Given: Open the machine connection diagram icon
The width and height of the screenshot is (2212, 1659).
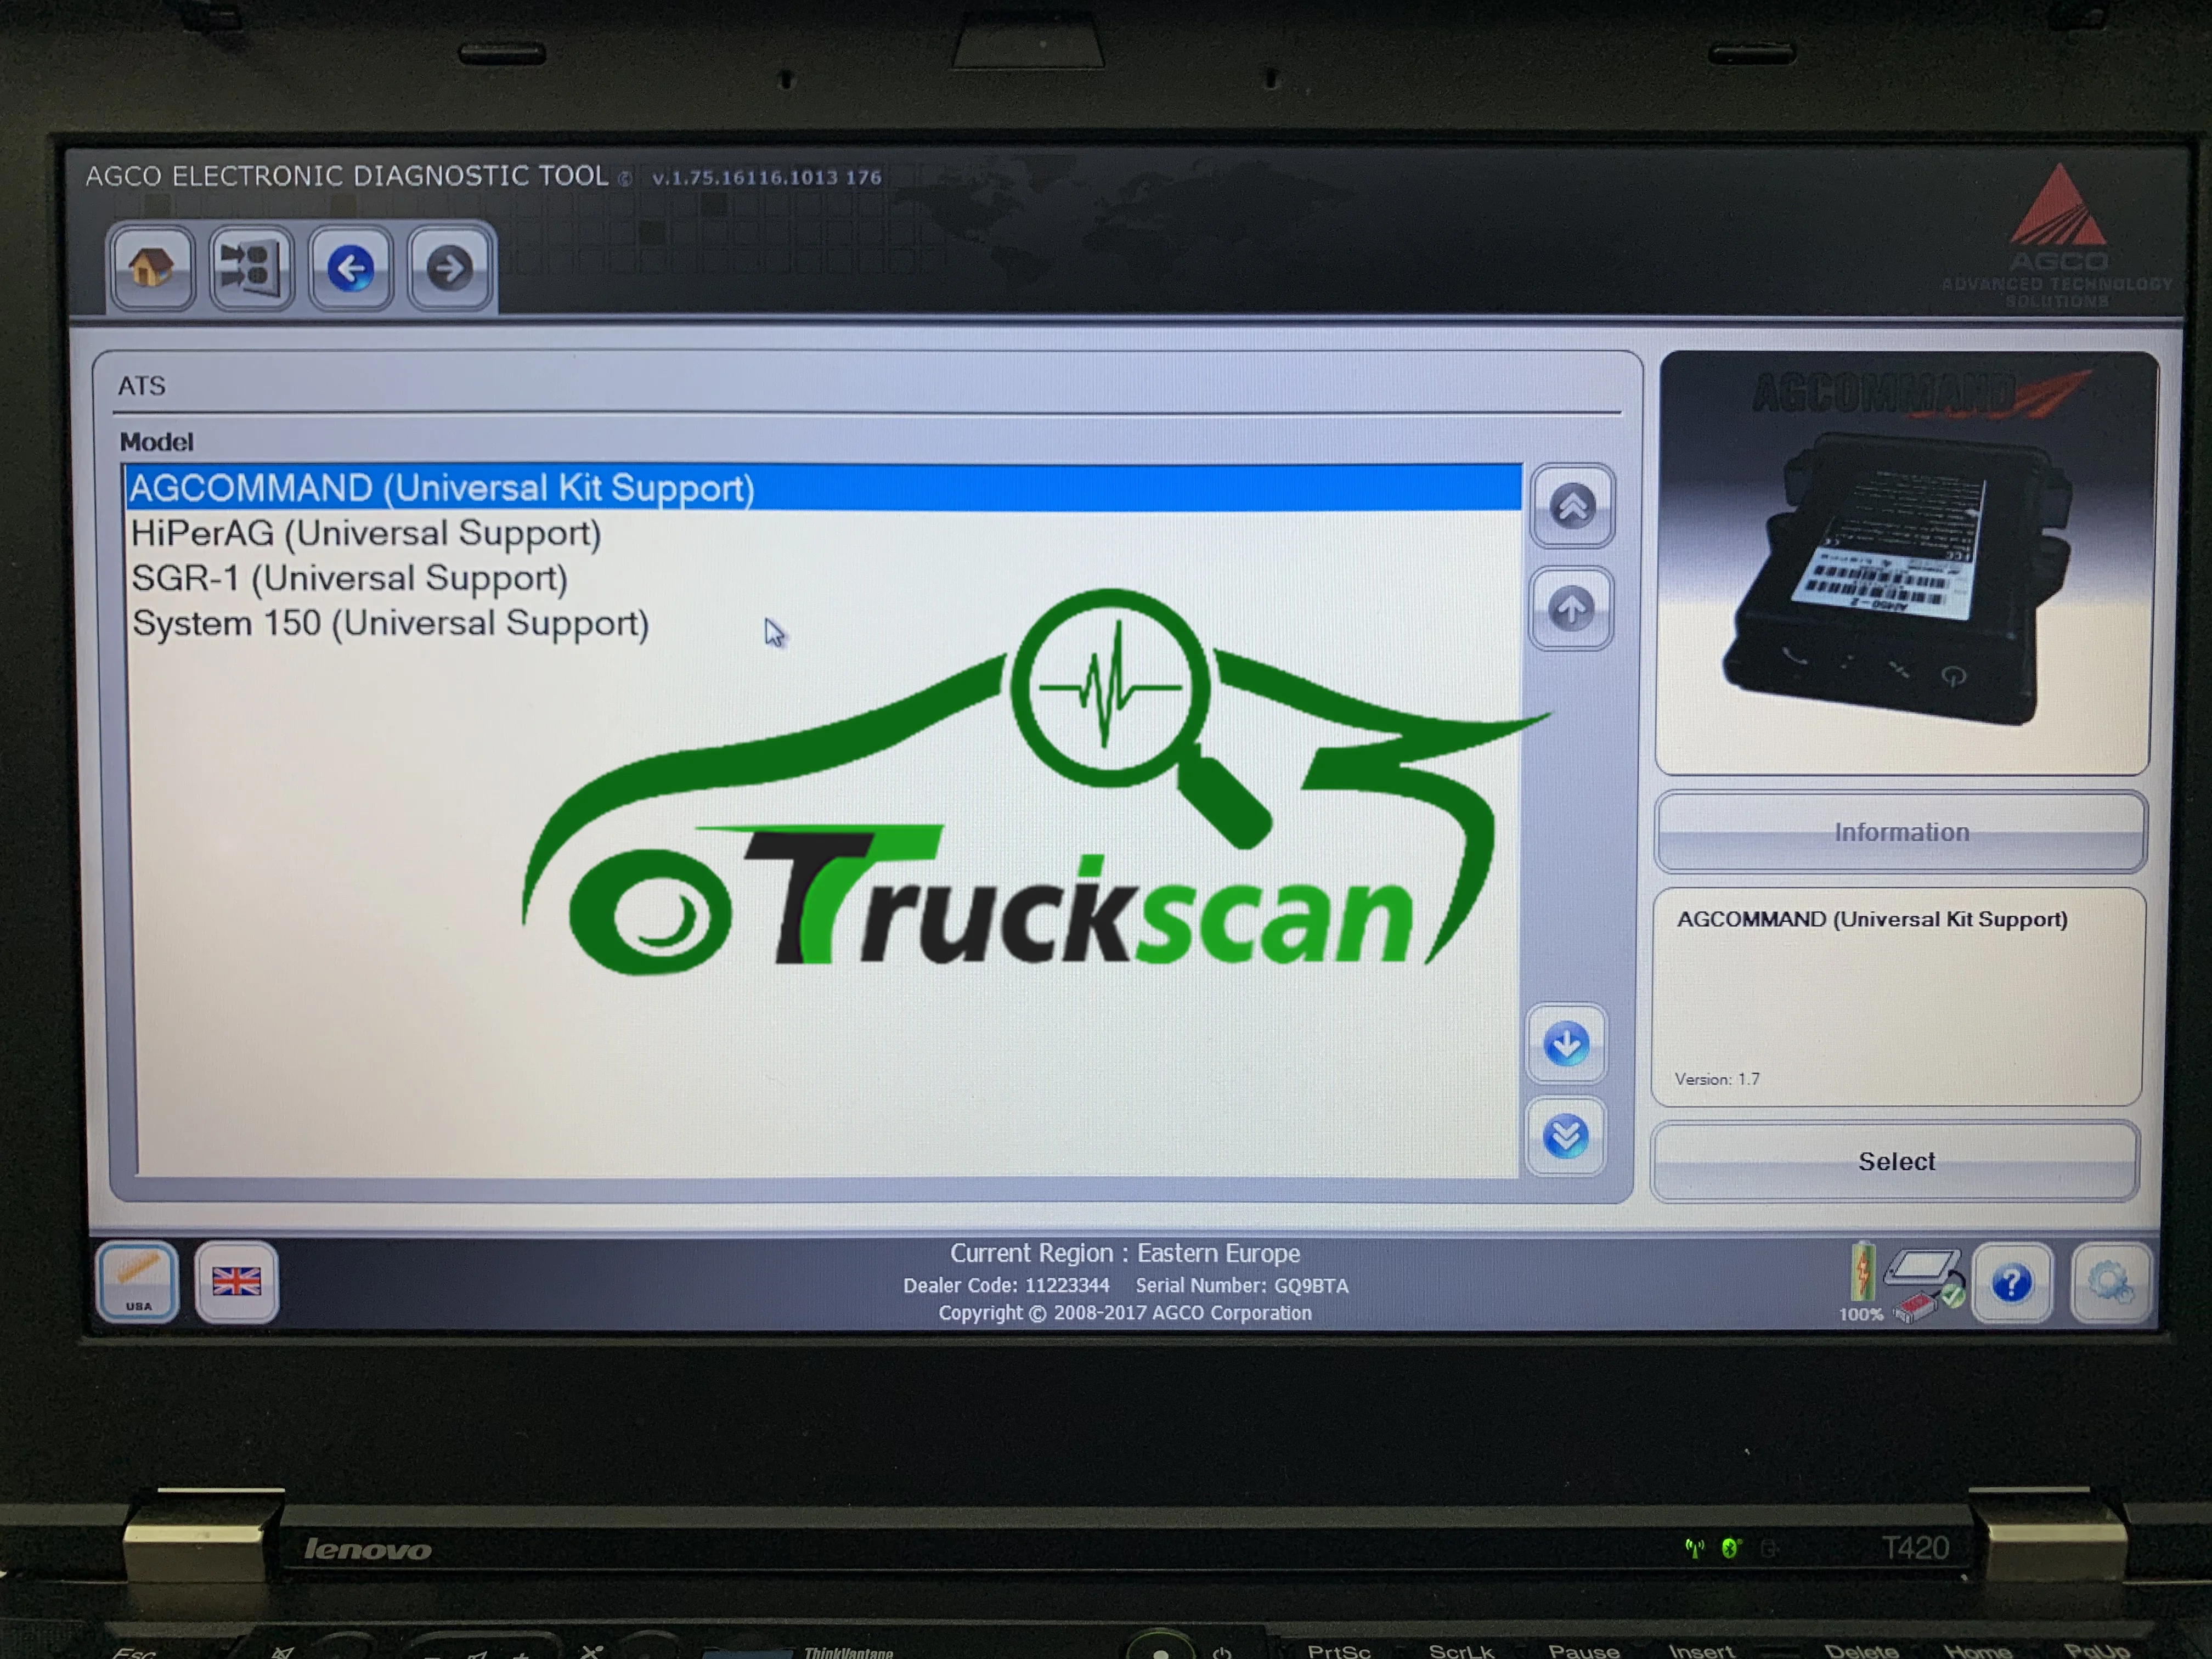Looking at the screenshot, I should point(251,268).
